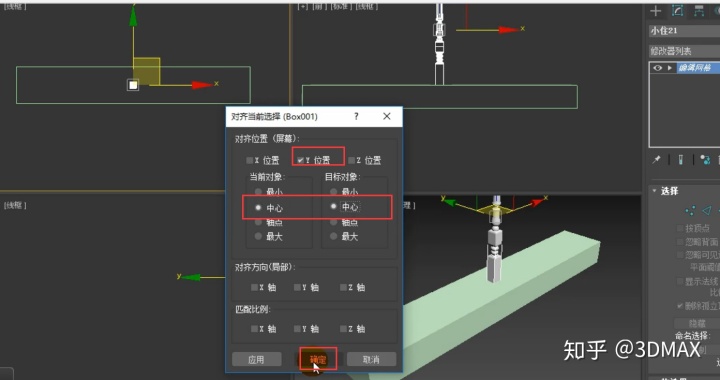
Task: Select 中心 under 目标对象
Action: [333, 207]
